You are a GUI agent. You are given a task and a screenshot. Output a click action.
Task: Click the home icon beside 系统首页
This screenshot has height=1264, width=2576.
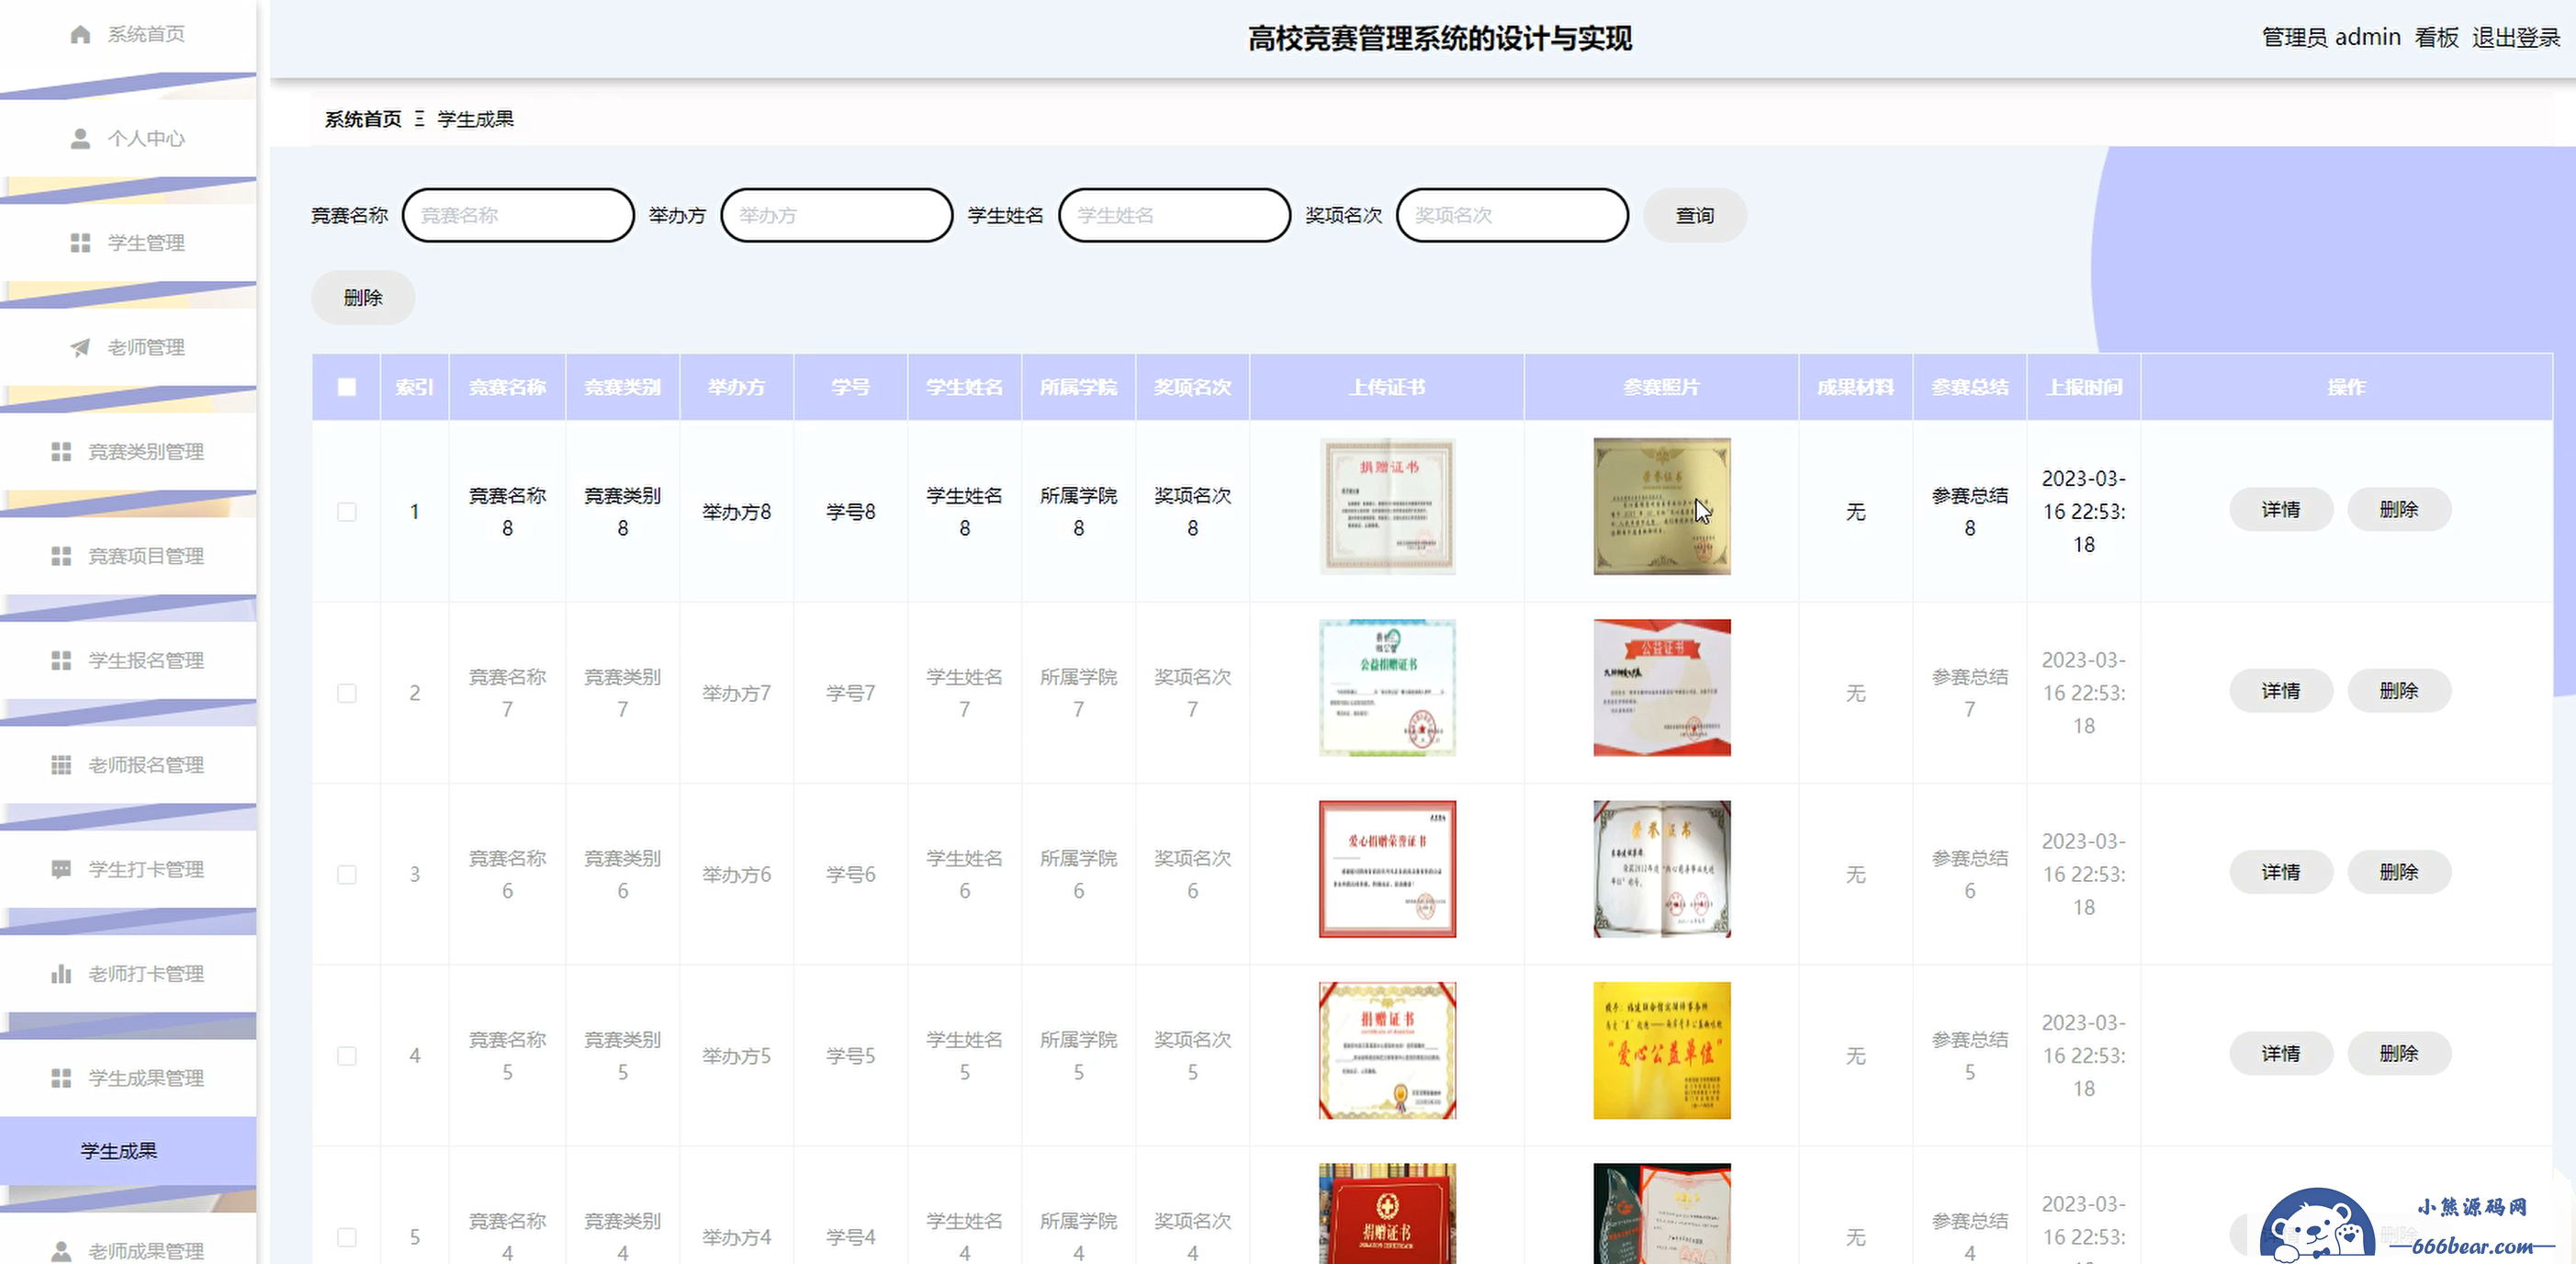coord(81,35)
